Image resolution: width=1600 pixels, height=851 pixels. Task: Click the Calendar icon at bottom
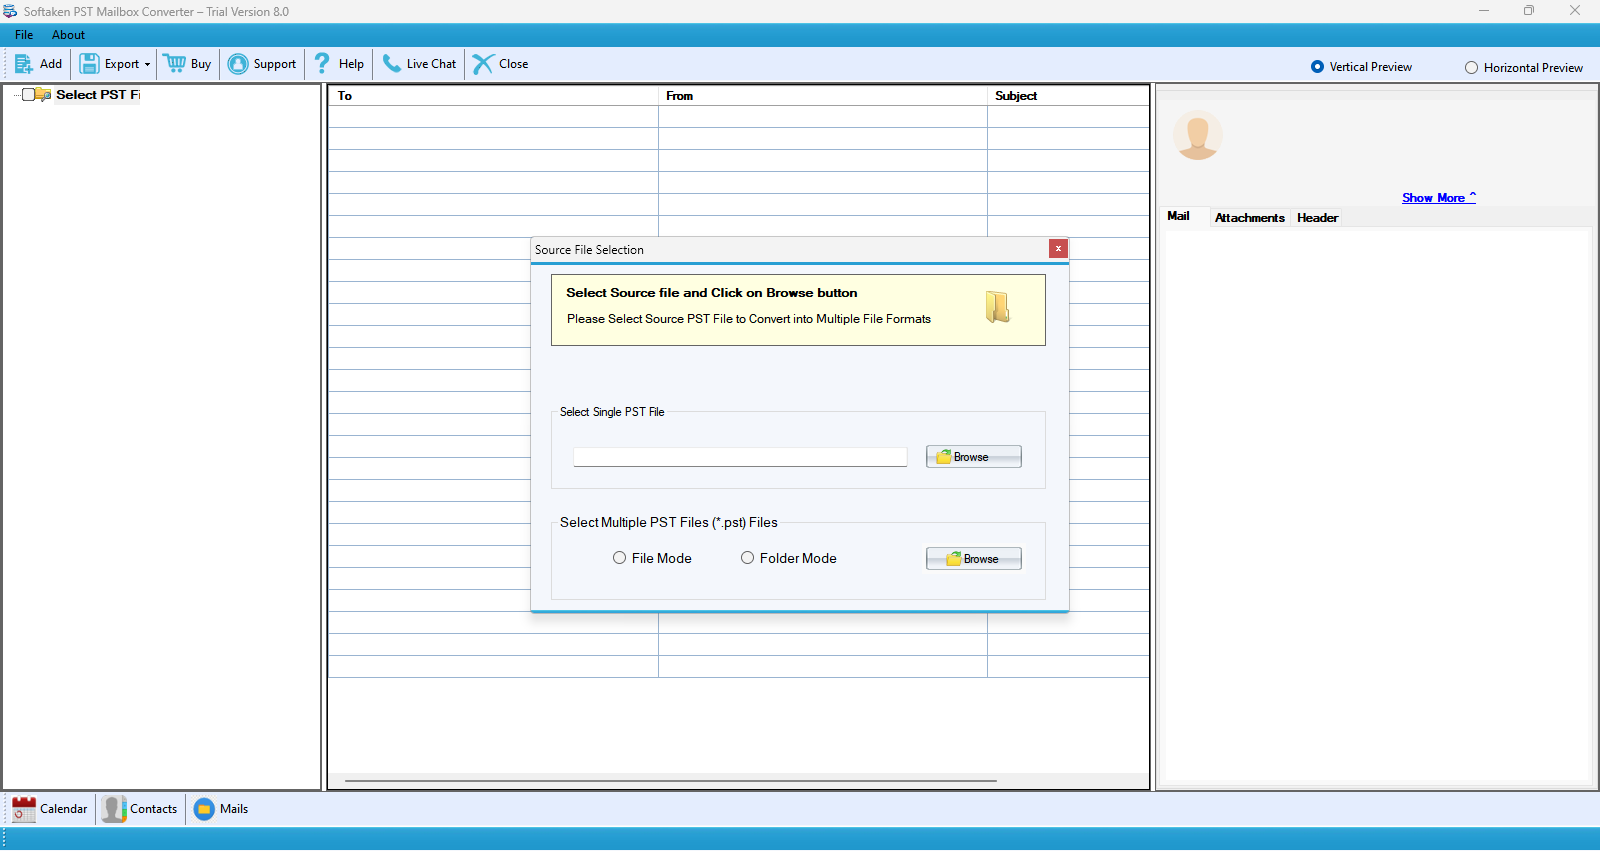[x=24, y=809]
